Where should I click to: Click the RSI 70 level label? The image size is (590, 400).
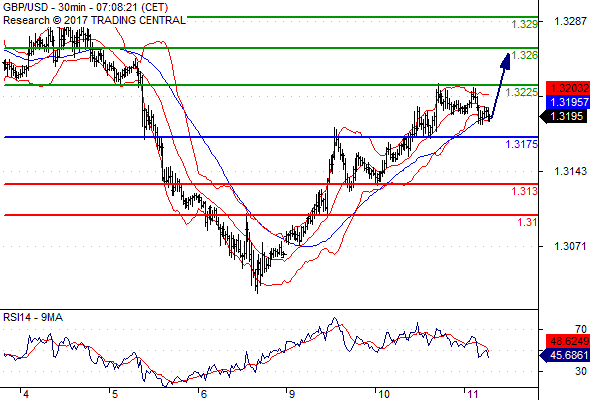pos(581,330)
